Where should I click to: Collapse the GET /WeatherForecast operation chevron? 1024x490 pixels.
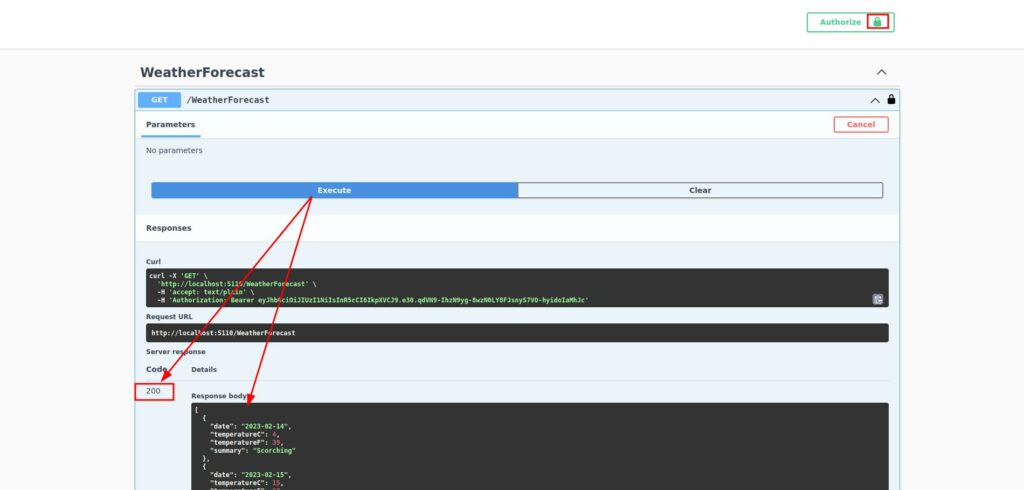coord(875,100)
